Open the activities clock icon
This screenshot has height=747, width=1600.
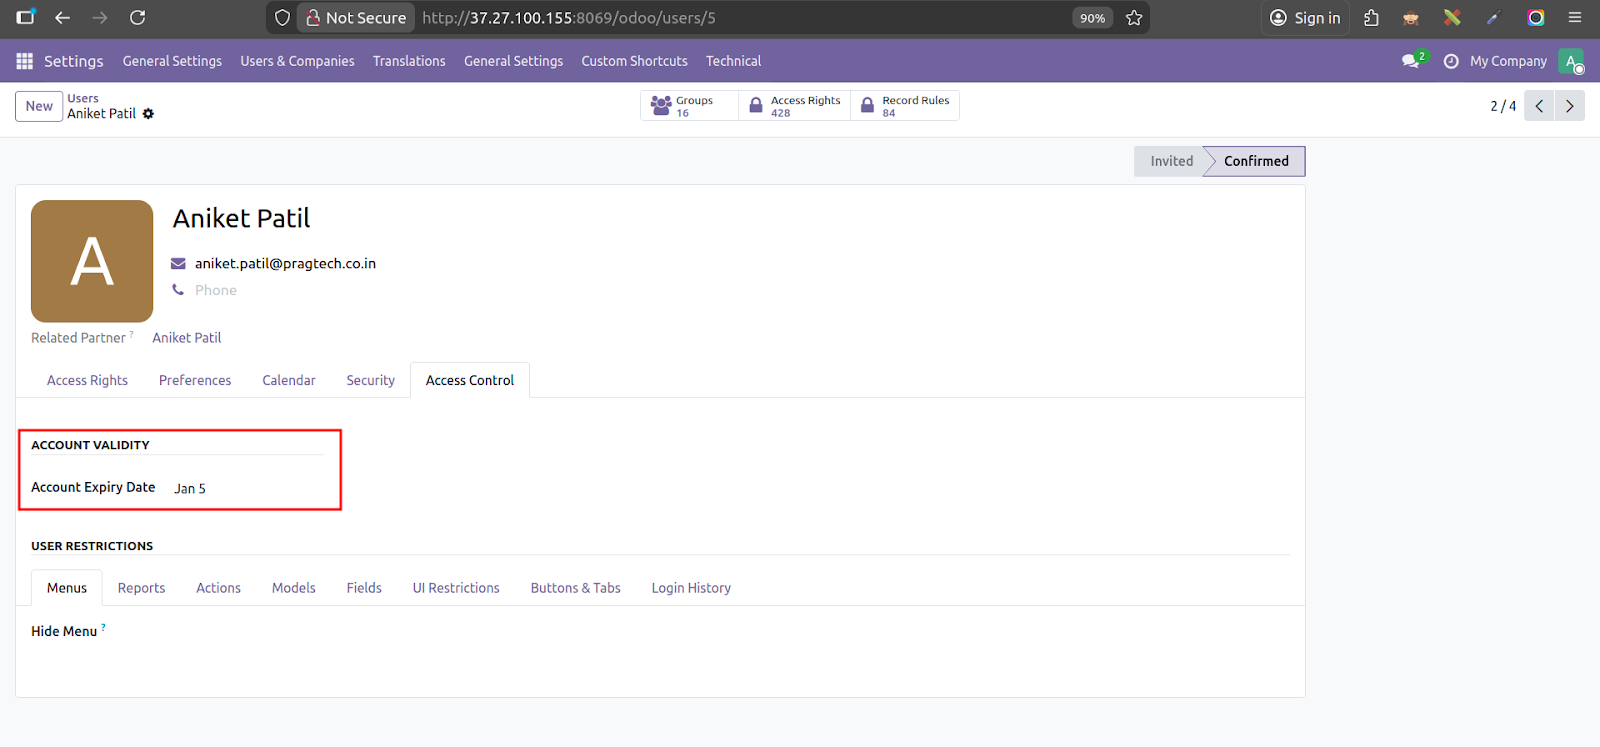click(1451, 61)
